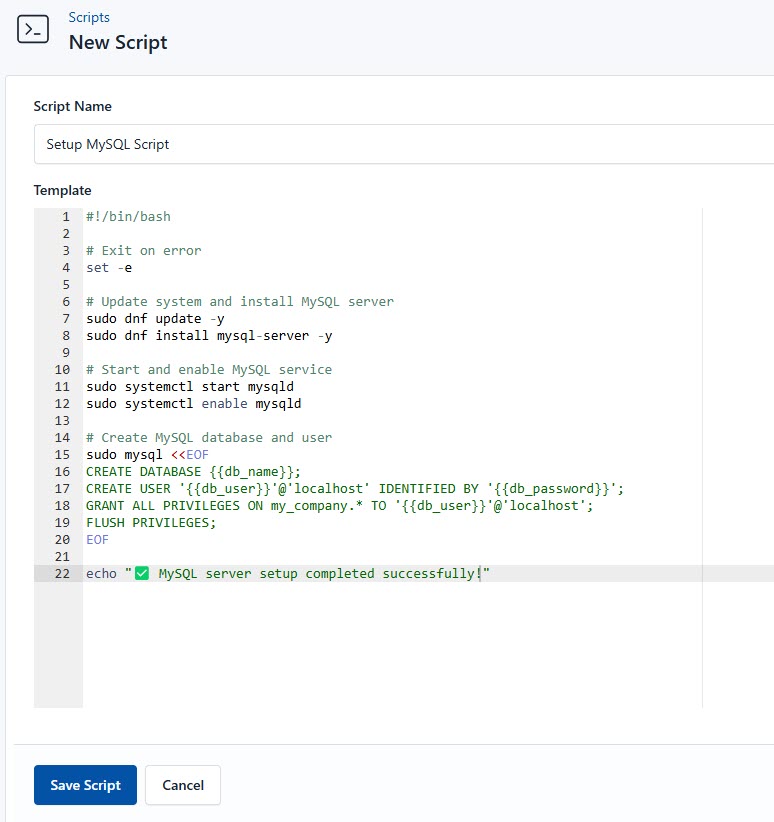Click the '# Update system and install MySQL server' comment

click(240, 301)
